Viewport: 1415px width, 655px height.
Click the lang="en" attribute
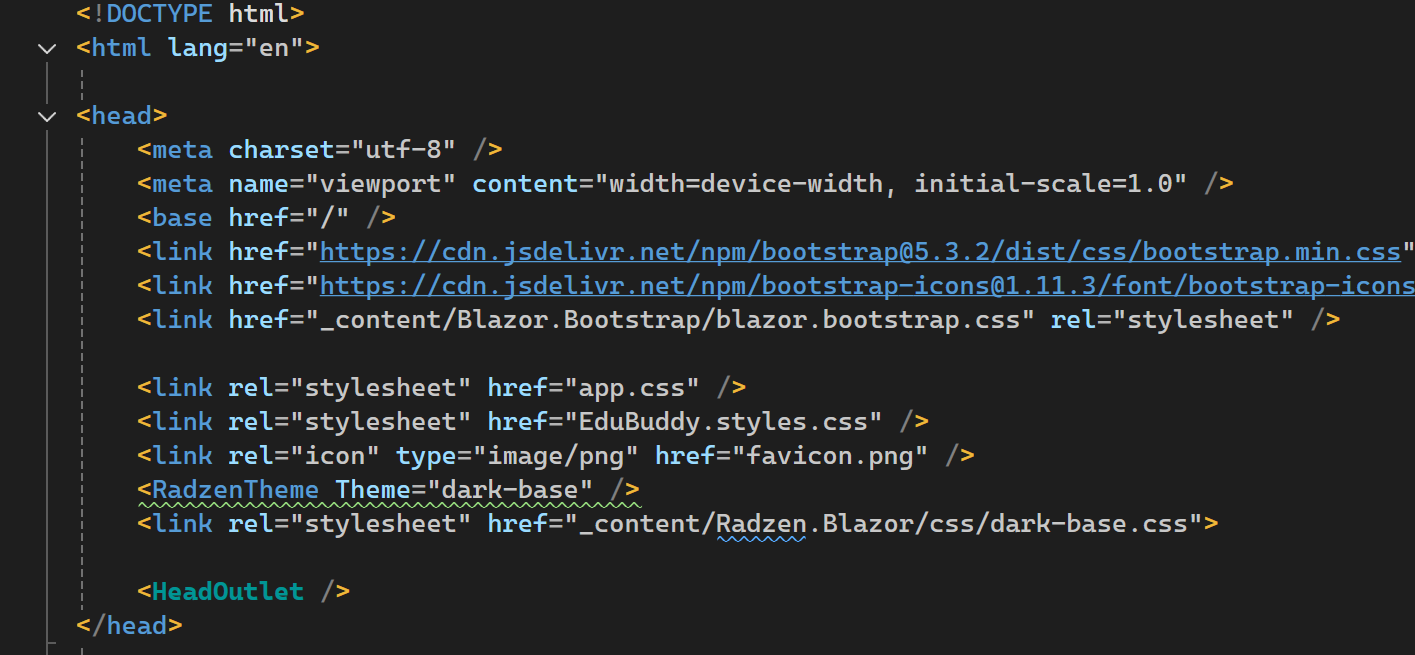tap(236, 48)
